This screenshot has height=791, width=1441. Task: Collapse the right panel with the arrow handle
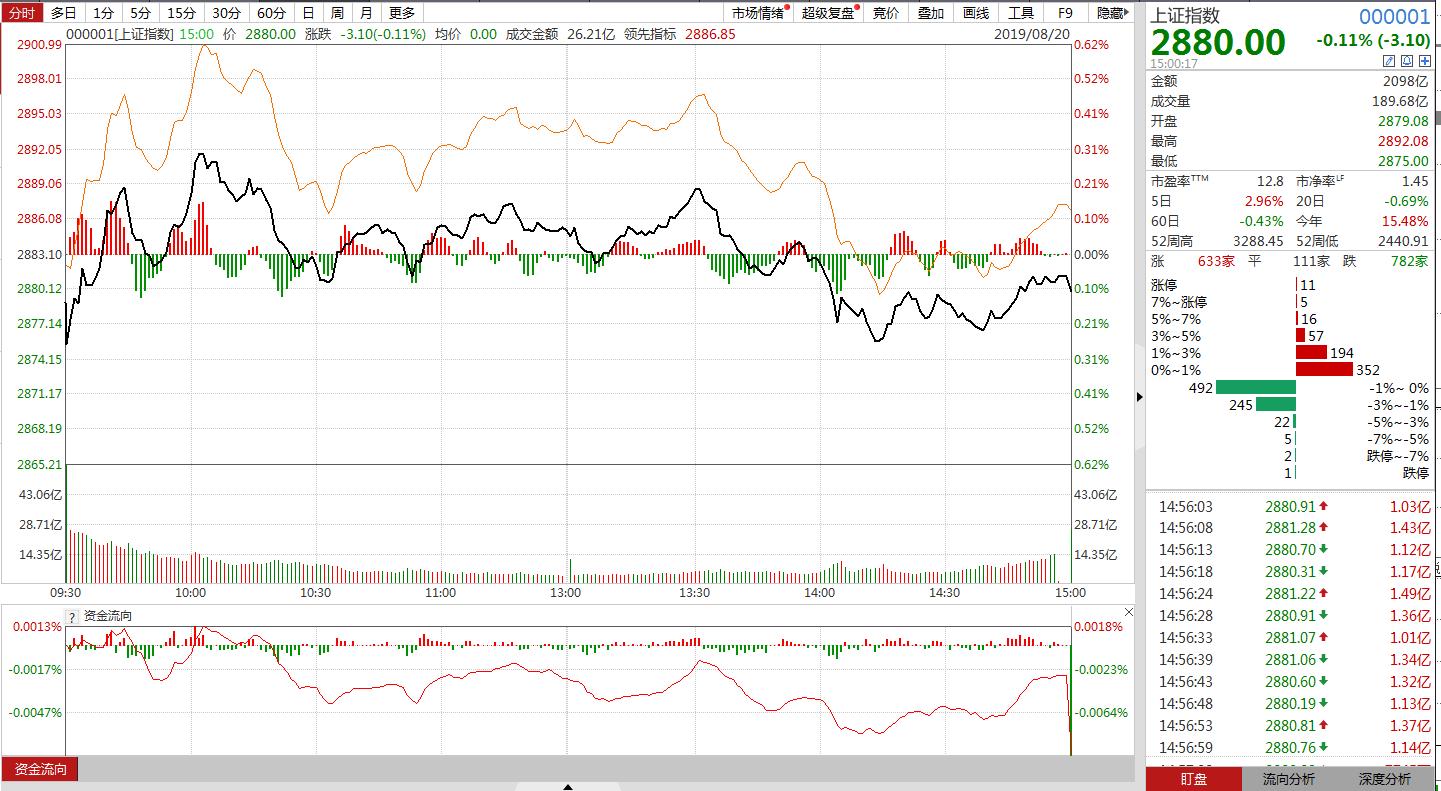1141,397
